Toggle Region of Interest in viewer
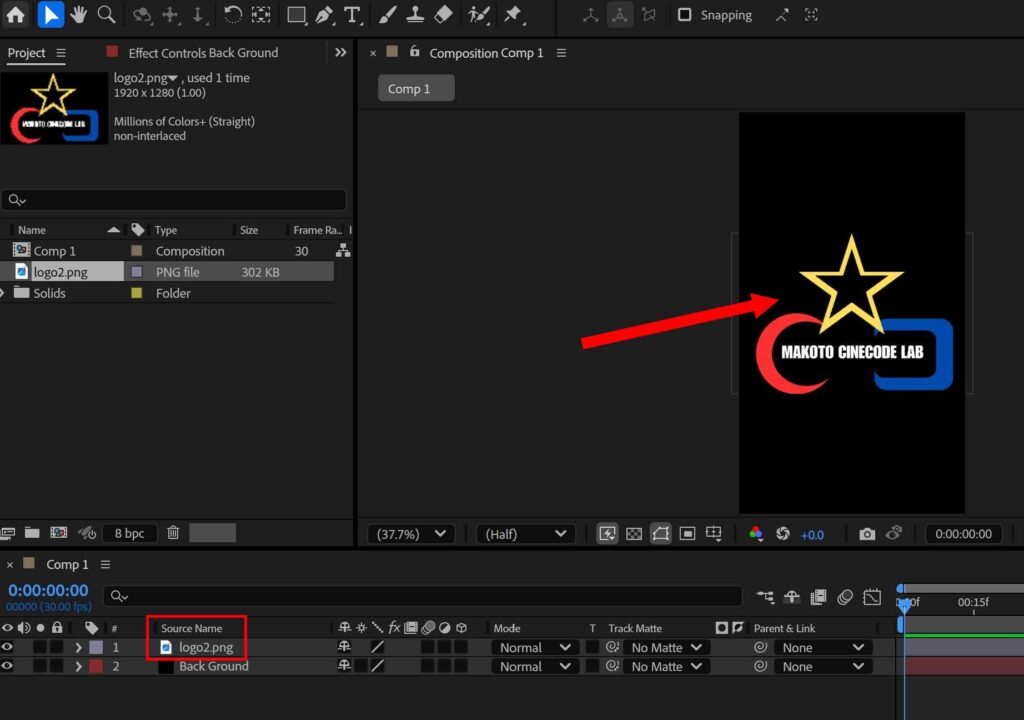This screenshot has height=720, width=1024. tap(687, 534)
